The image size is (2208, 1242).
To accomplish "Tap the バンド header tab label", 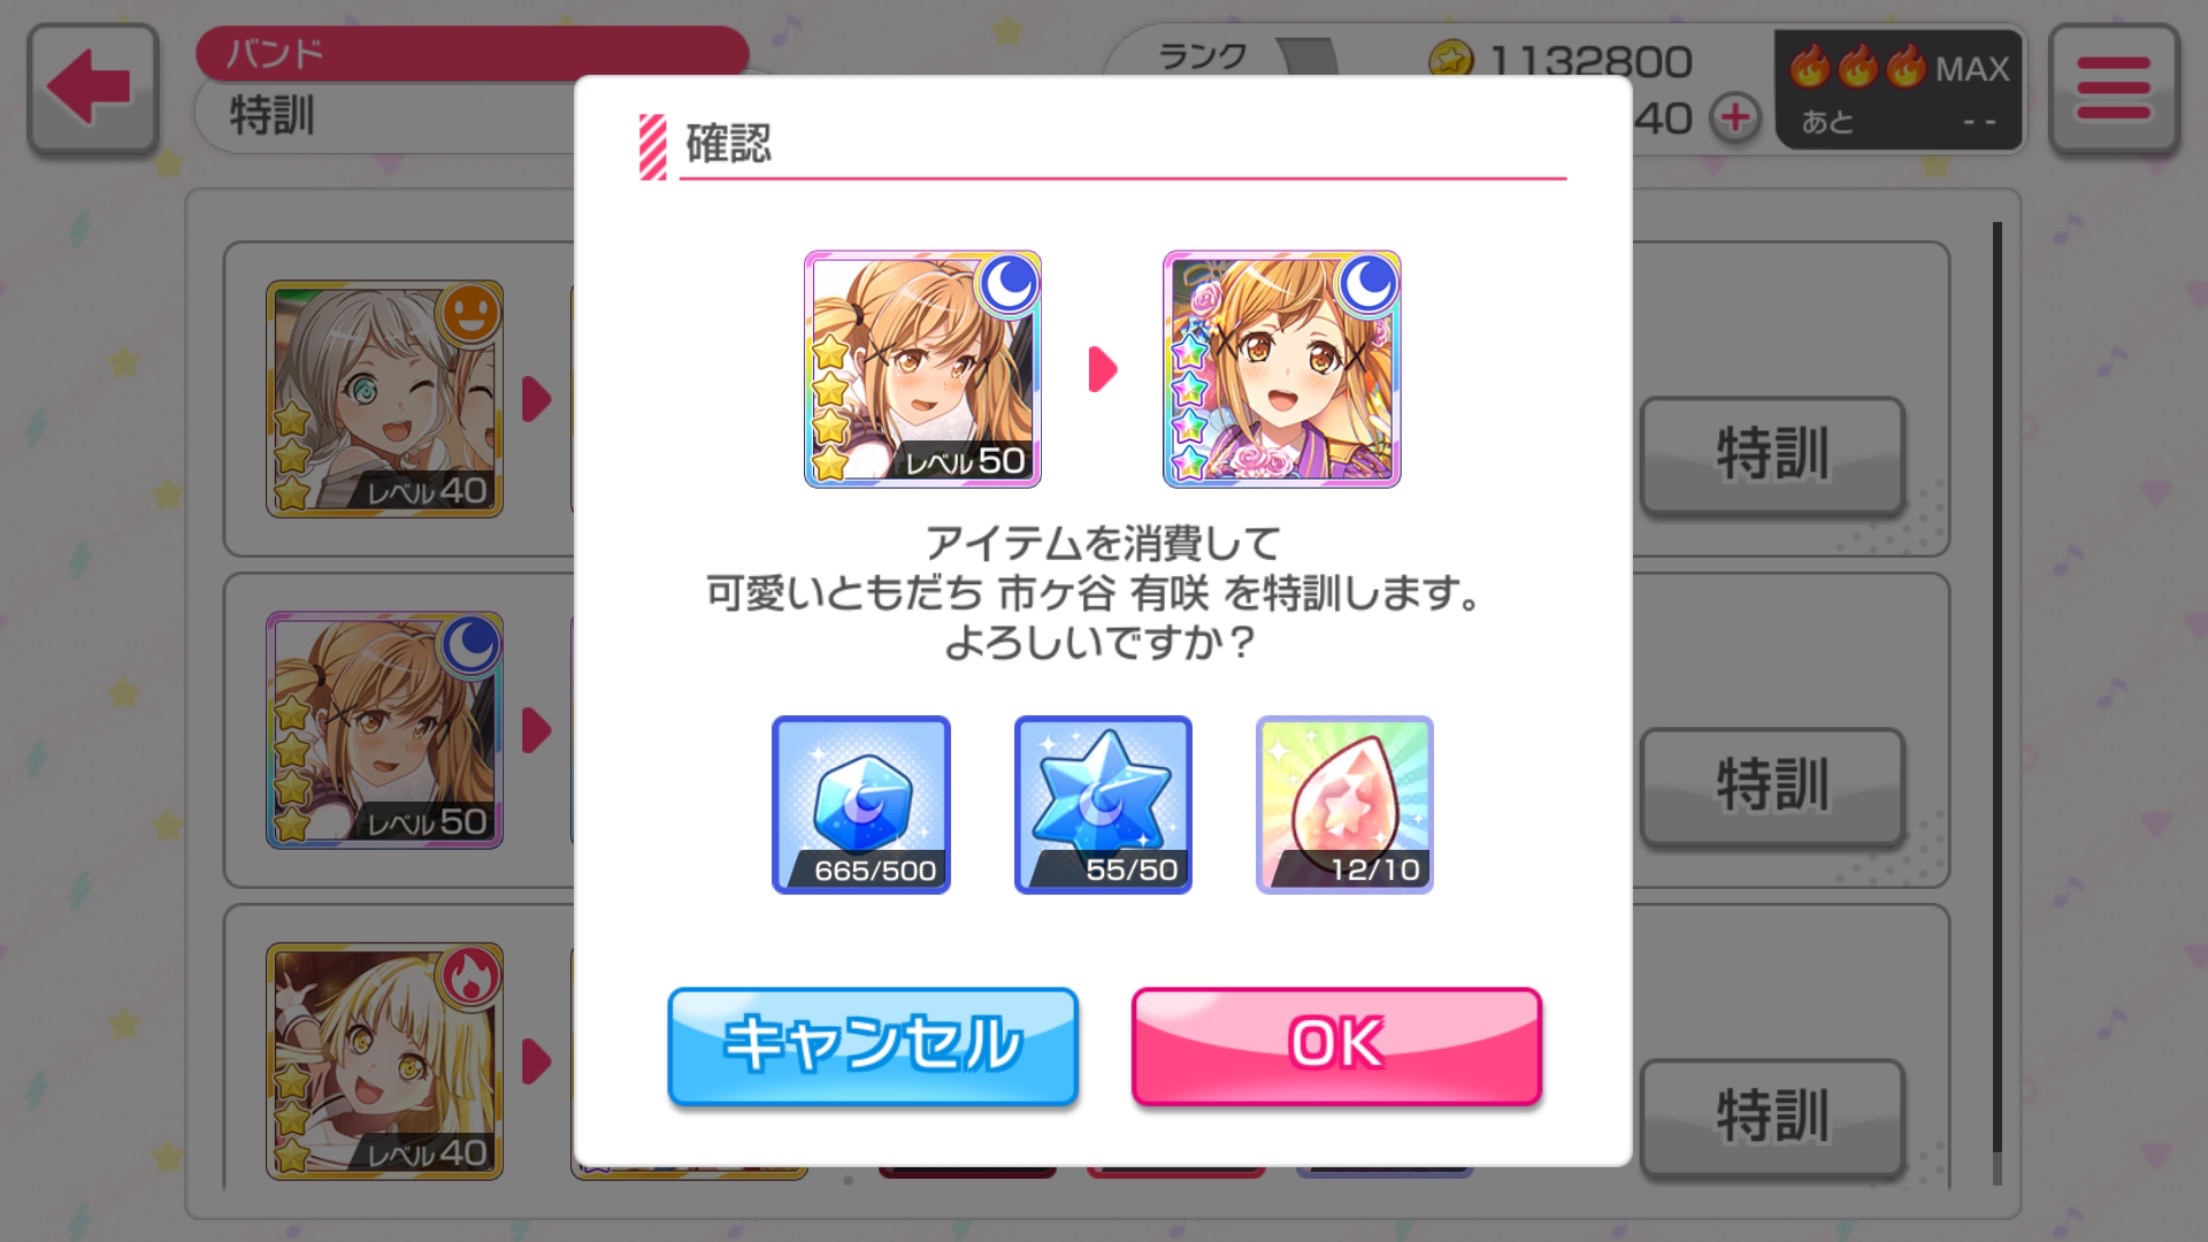I will [x=274, y=53].
